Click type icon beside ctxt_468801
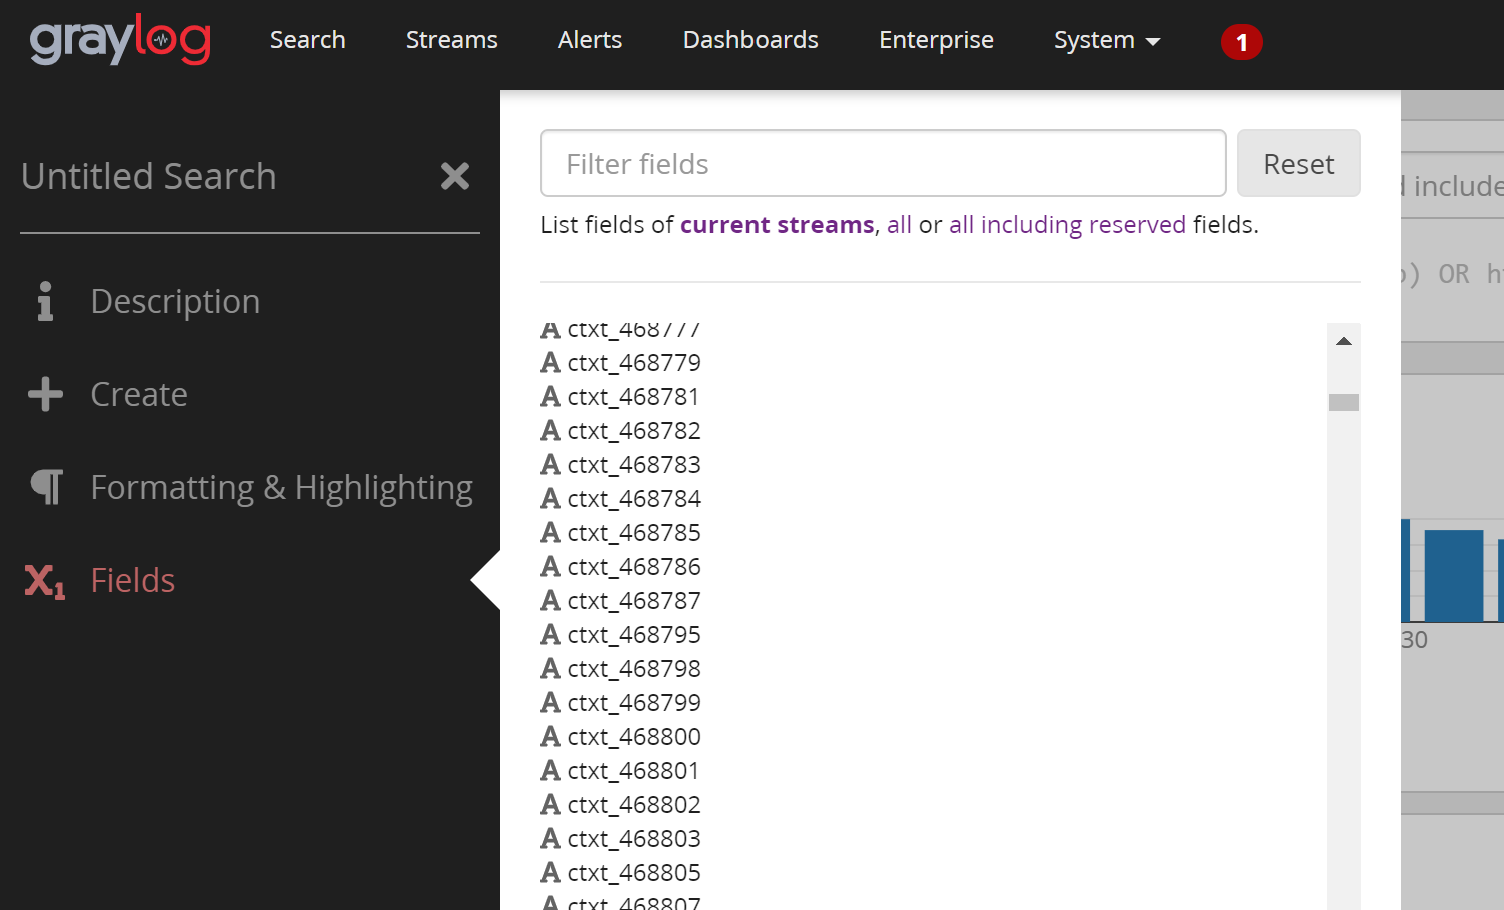Viewport: 1504px width, 910px height. point(550,771)
